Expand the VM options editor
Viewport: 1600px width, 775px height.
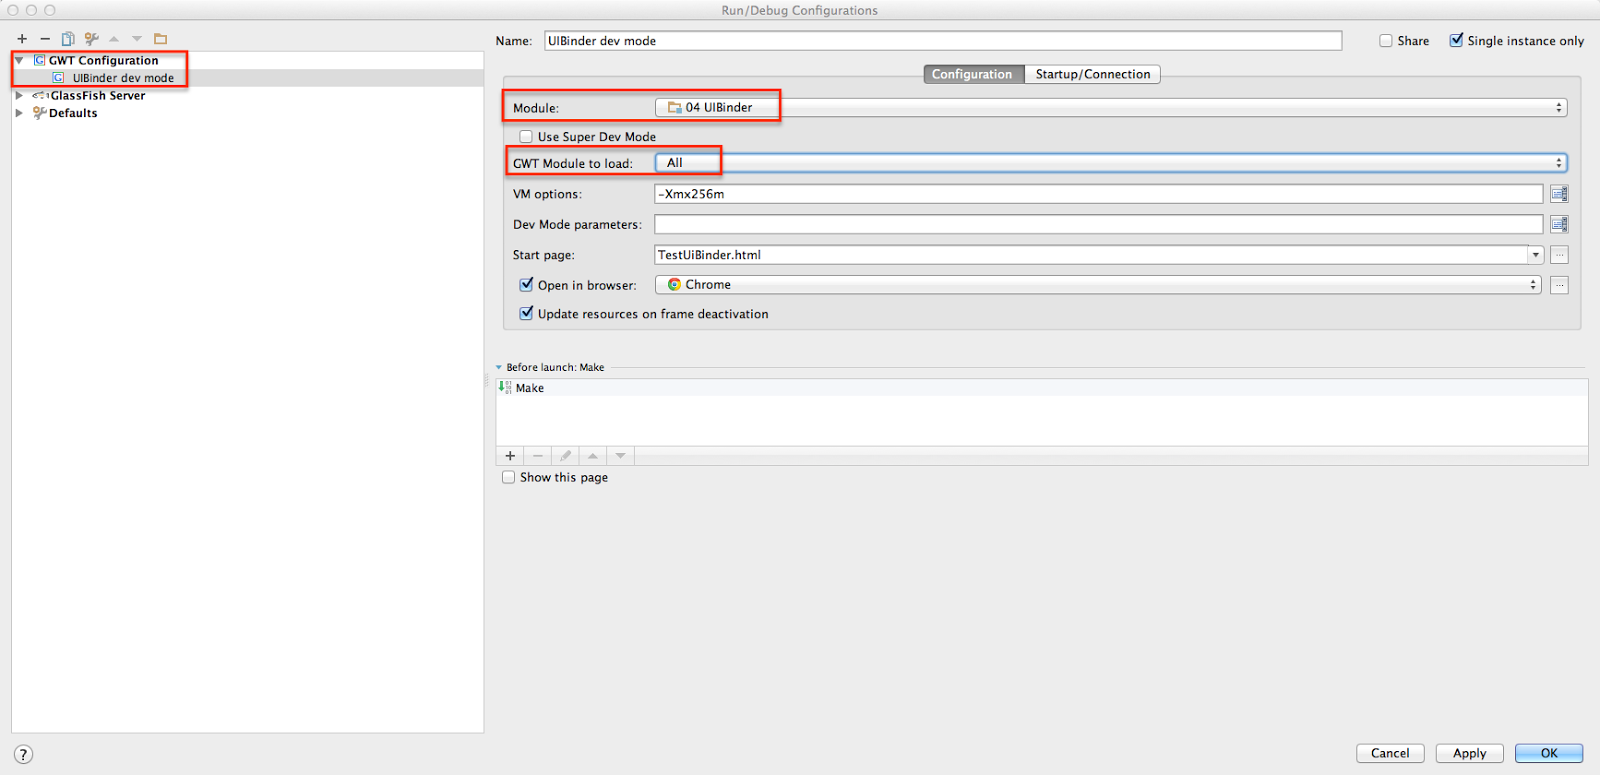(x=1559, y=194)
